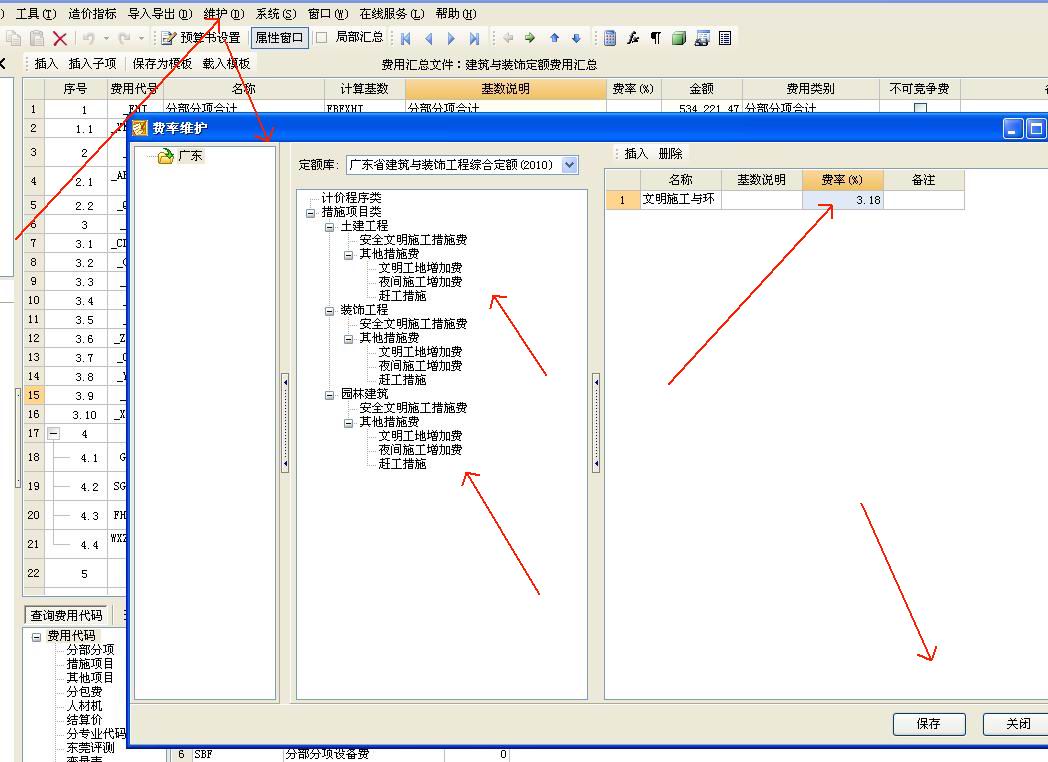
Task: Click the green right arrow icon
Action: [x=530, y=38]
